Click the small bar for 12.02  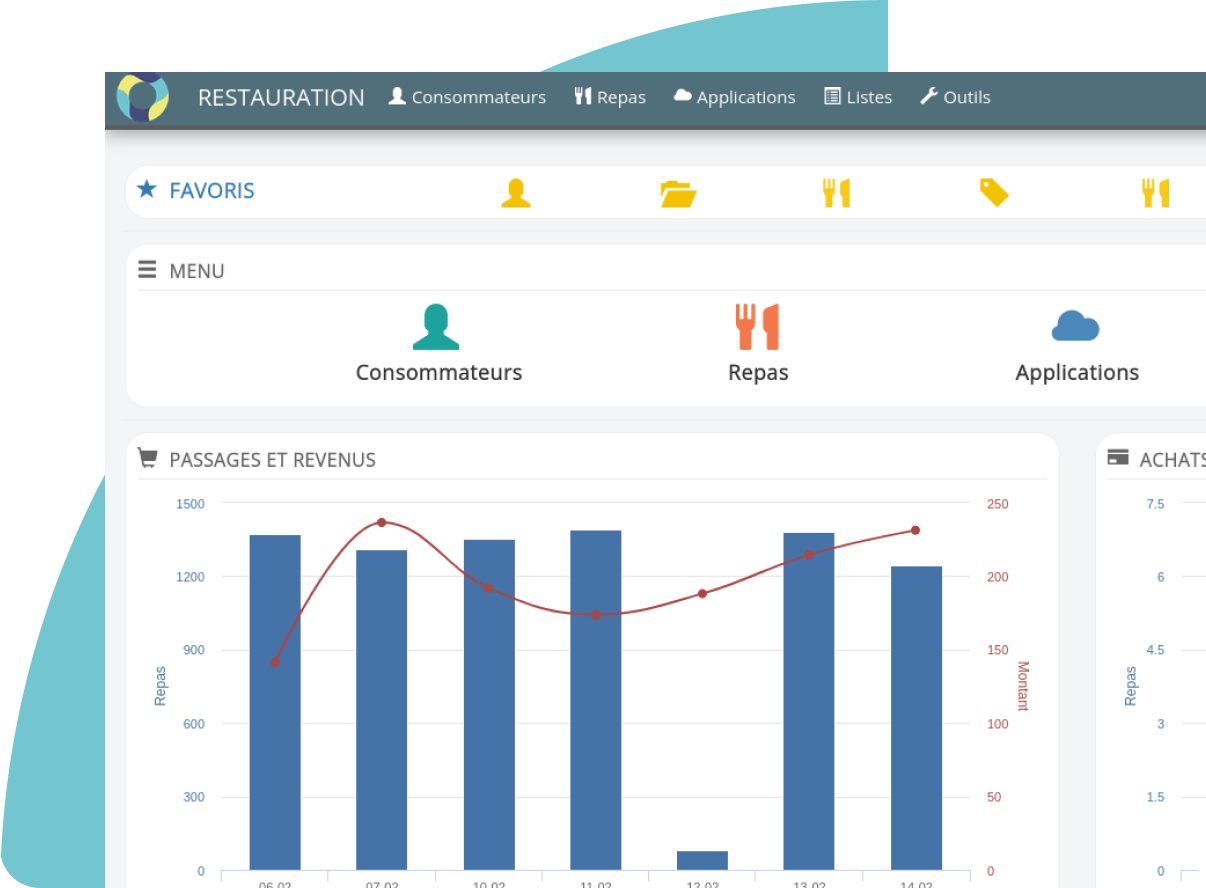[x=702, y=860]
